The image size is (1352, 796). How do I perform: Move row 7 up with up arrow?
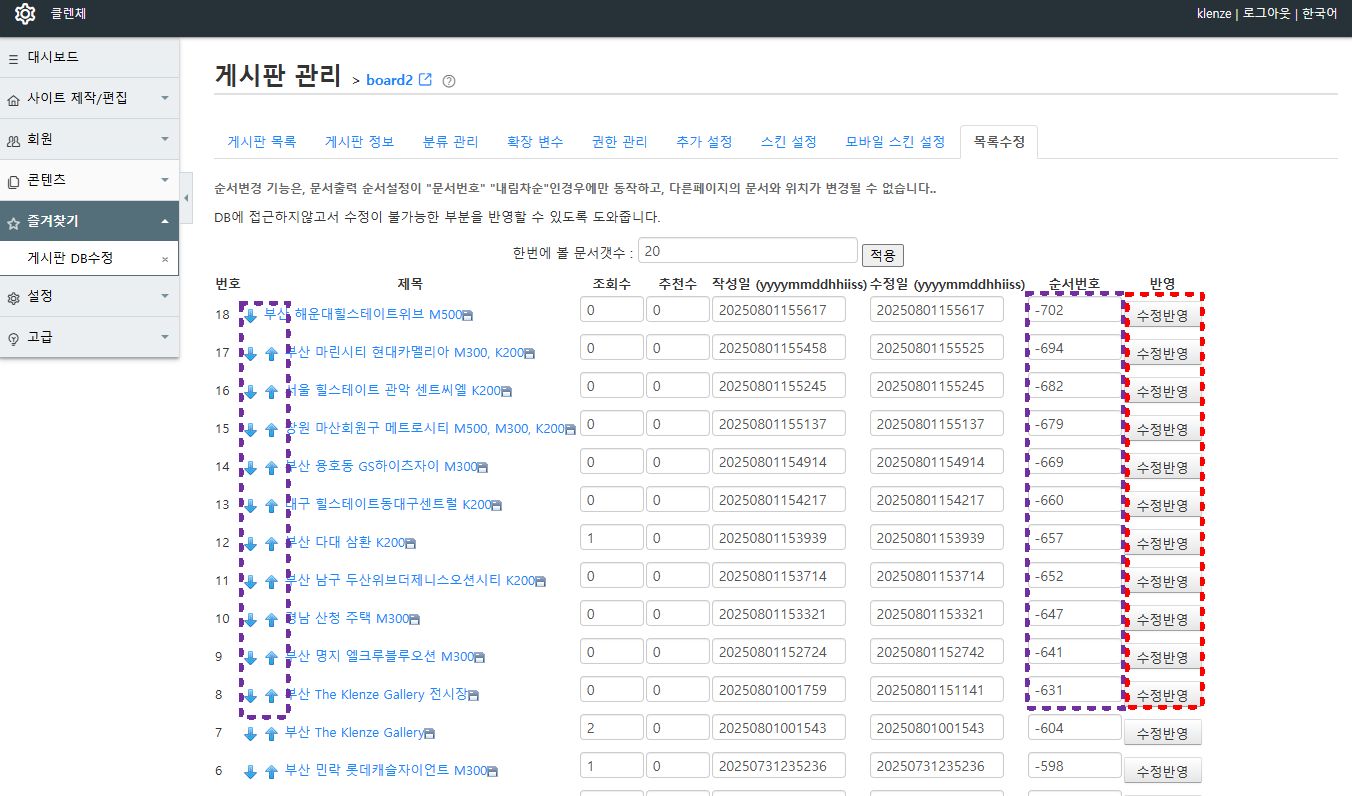(x=271, y=733)
